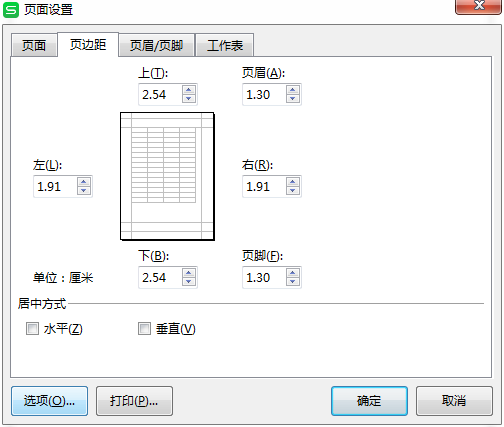
Task: Increase the 页脚(F) footer margin
Action: point(293,273)
